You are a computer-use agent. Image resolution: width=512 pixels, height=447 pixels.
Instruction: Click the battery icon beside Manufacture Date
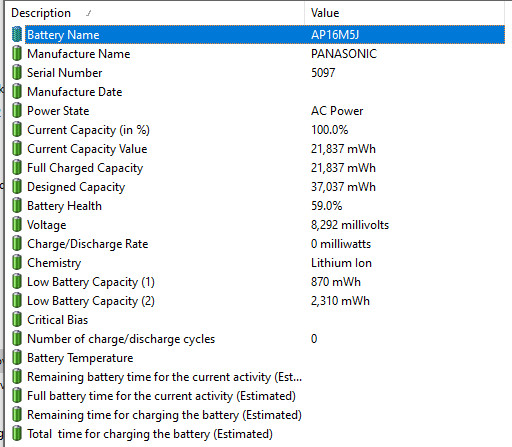click(x=17, y=91)
